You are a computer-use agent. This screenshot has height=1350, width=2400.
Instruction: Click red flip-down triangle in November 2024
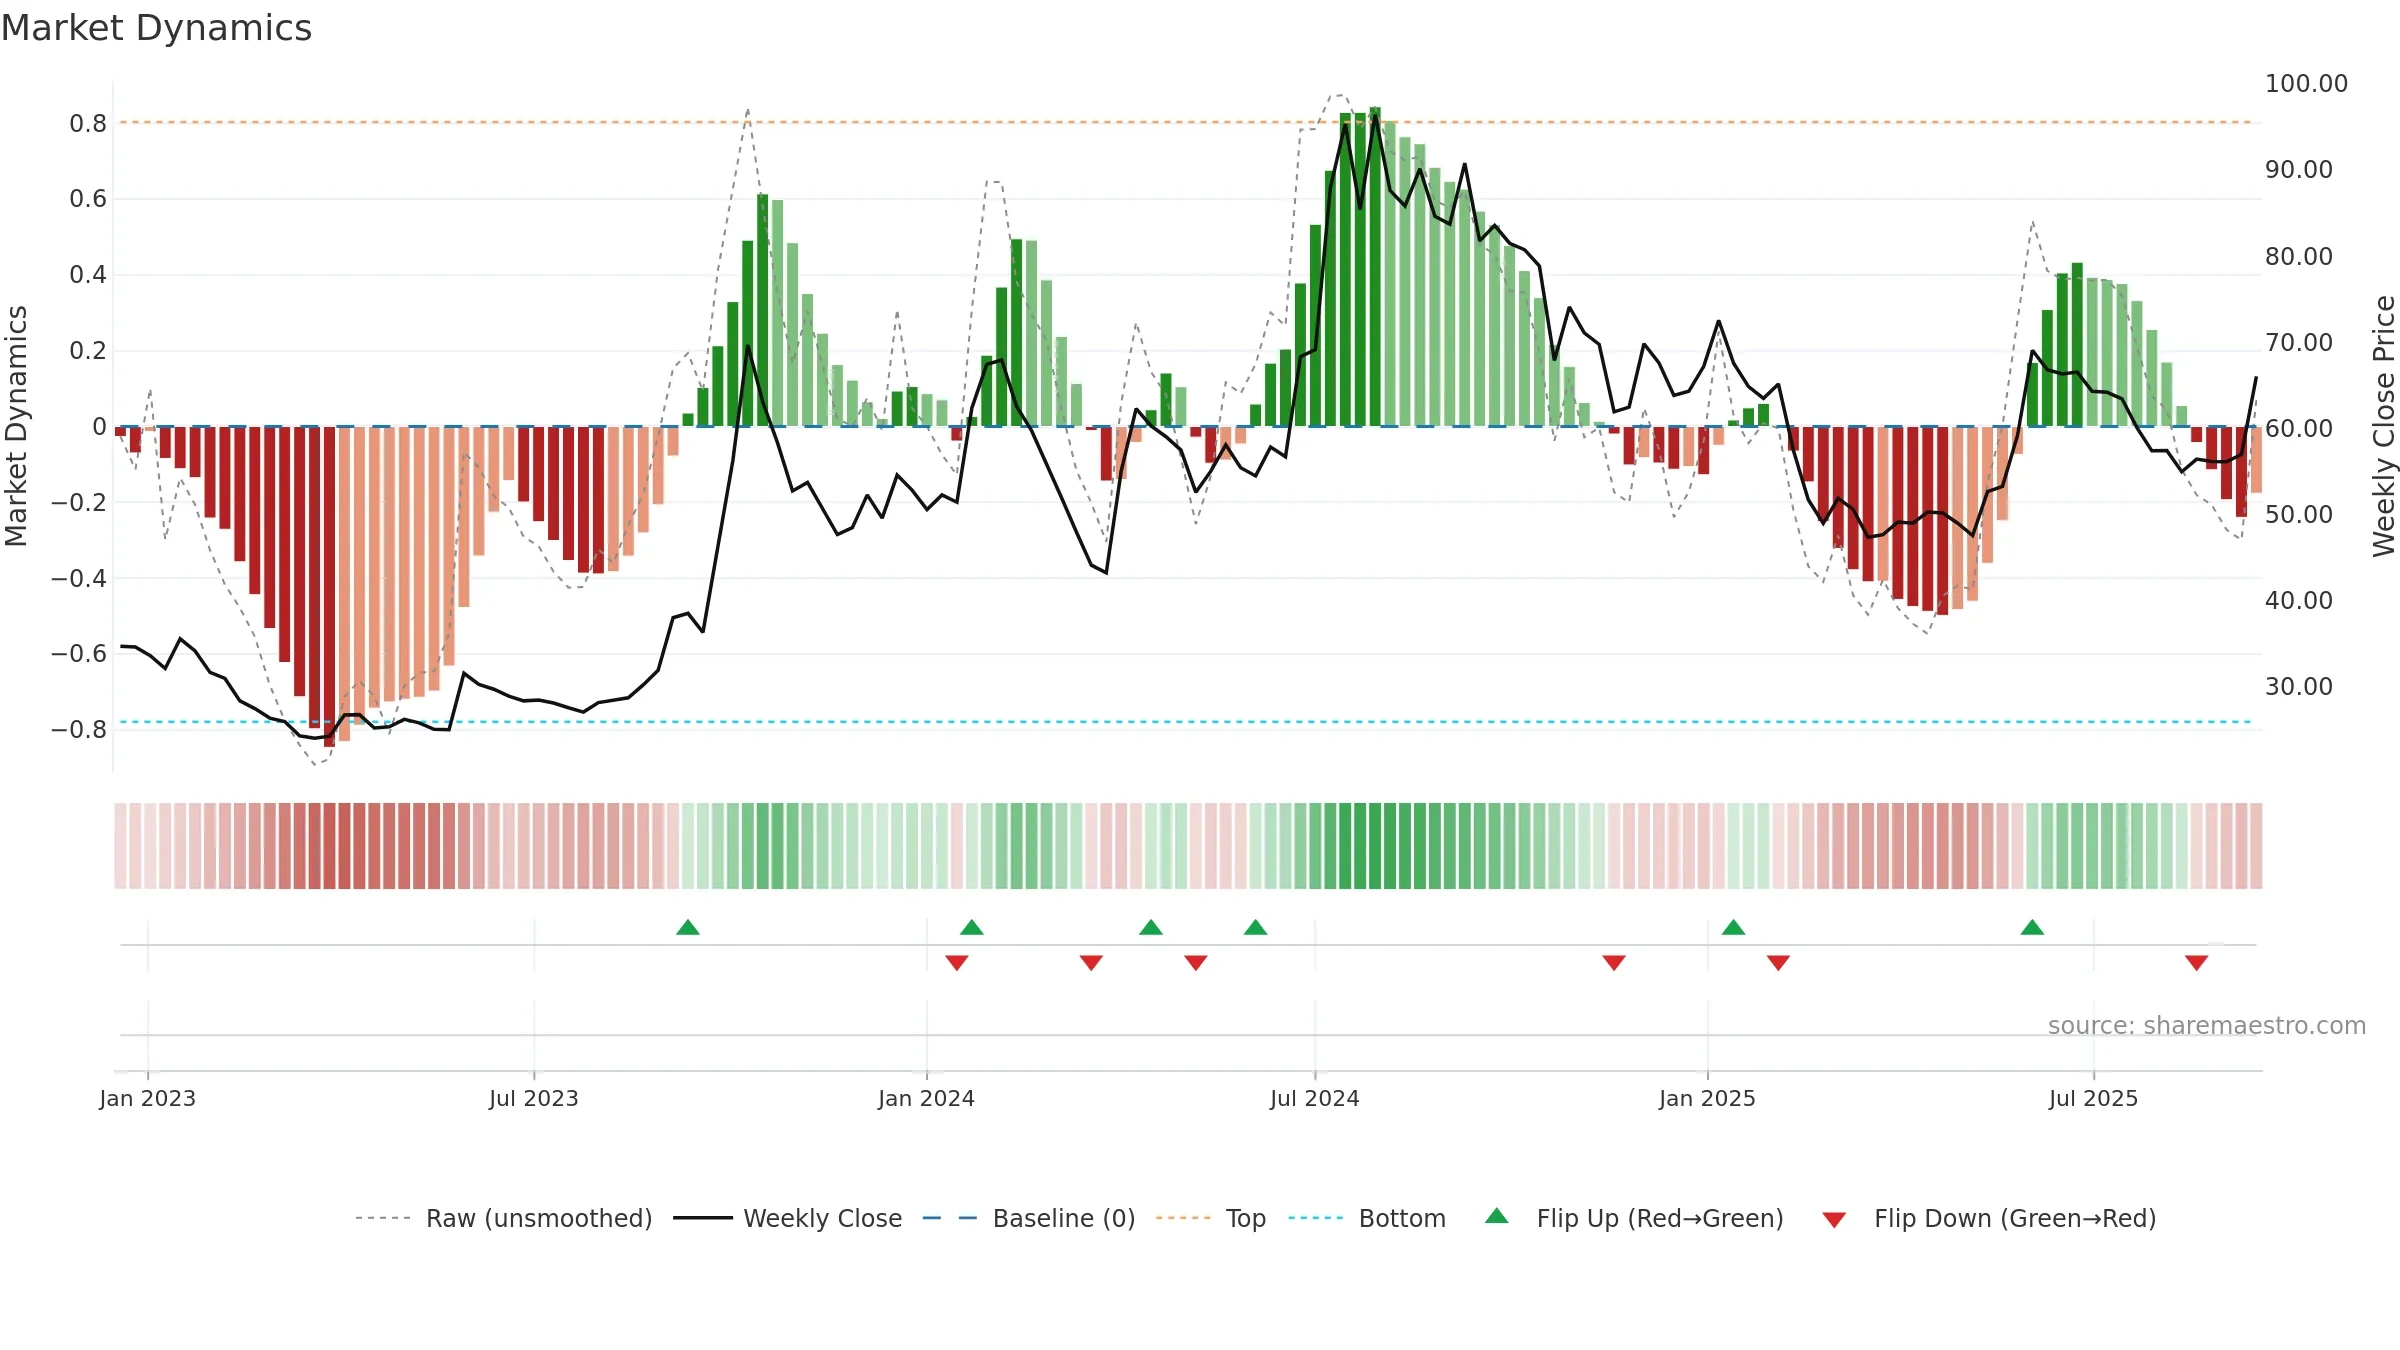pos(1614,962)
